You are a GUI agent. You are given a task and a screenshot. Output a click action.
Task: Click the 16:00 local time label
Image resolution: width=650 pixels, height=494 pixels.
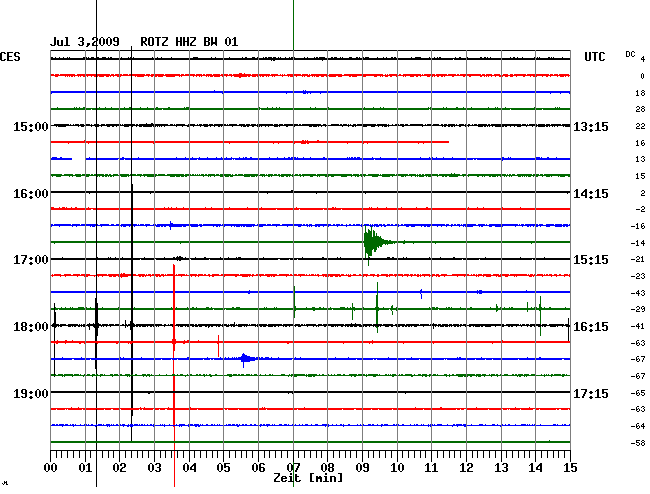31,194
